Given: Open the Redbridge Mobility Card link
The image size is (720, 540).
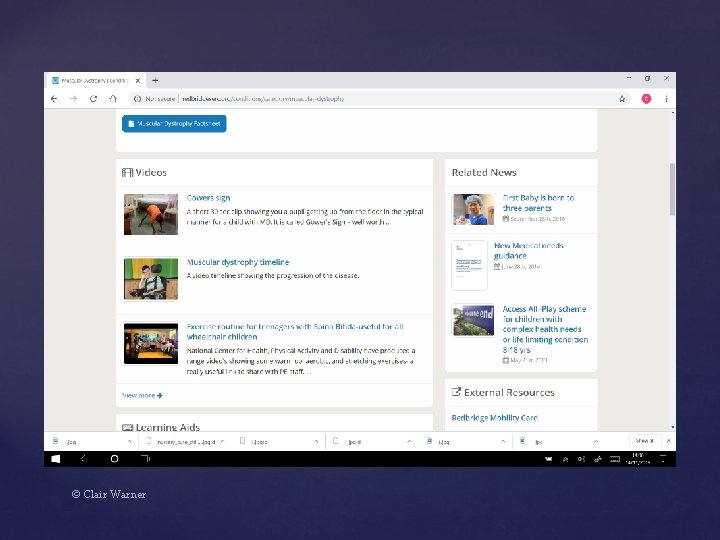Looking at the screenshot, I should (x=495, y=418).
